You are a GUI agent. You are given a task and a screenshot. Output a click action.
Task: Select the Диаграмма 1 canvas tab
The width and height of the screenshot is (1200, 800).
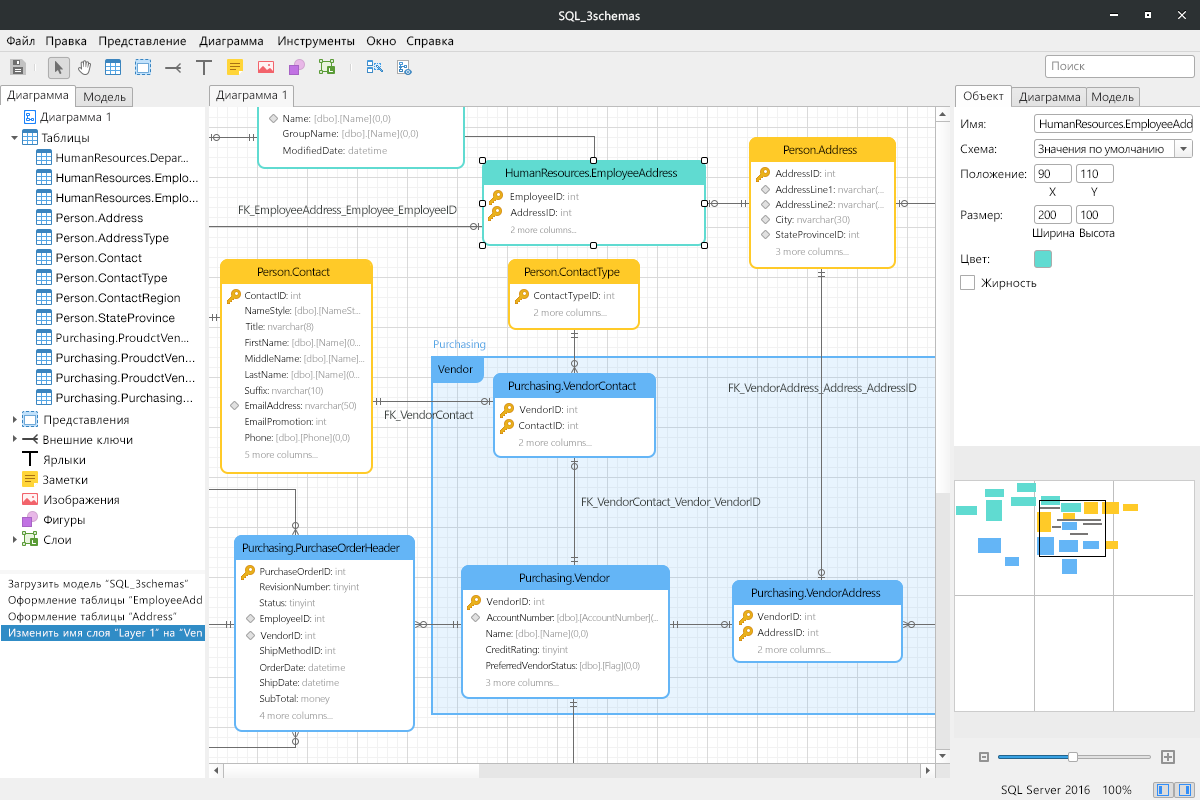(x=251, y=95)
